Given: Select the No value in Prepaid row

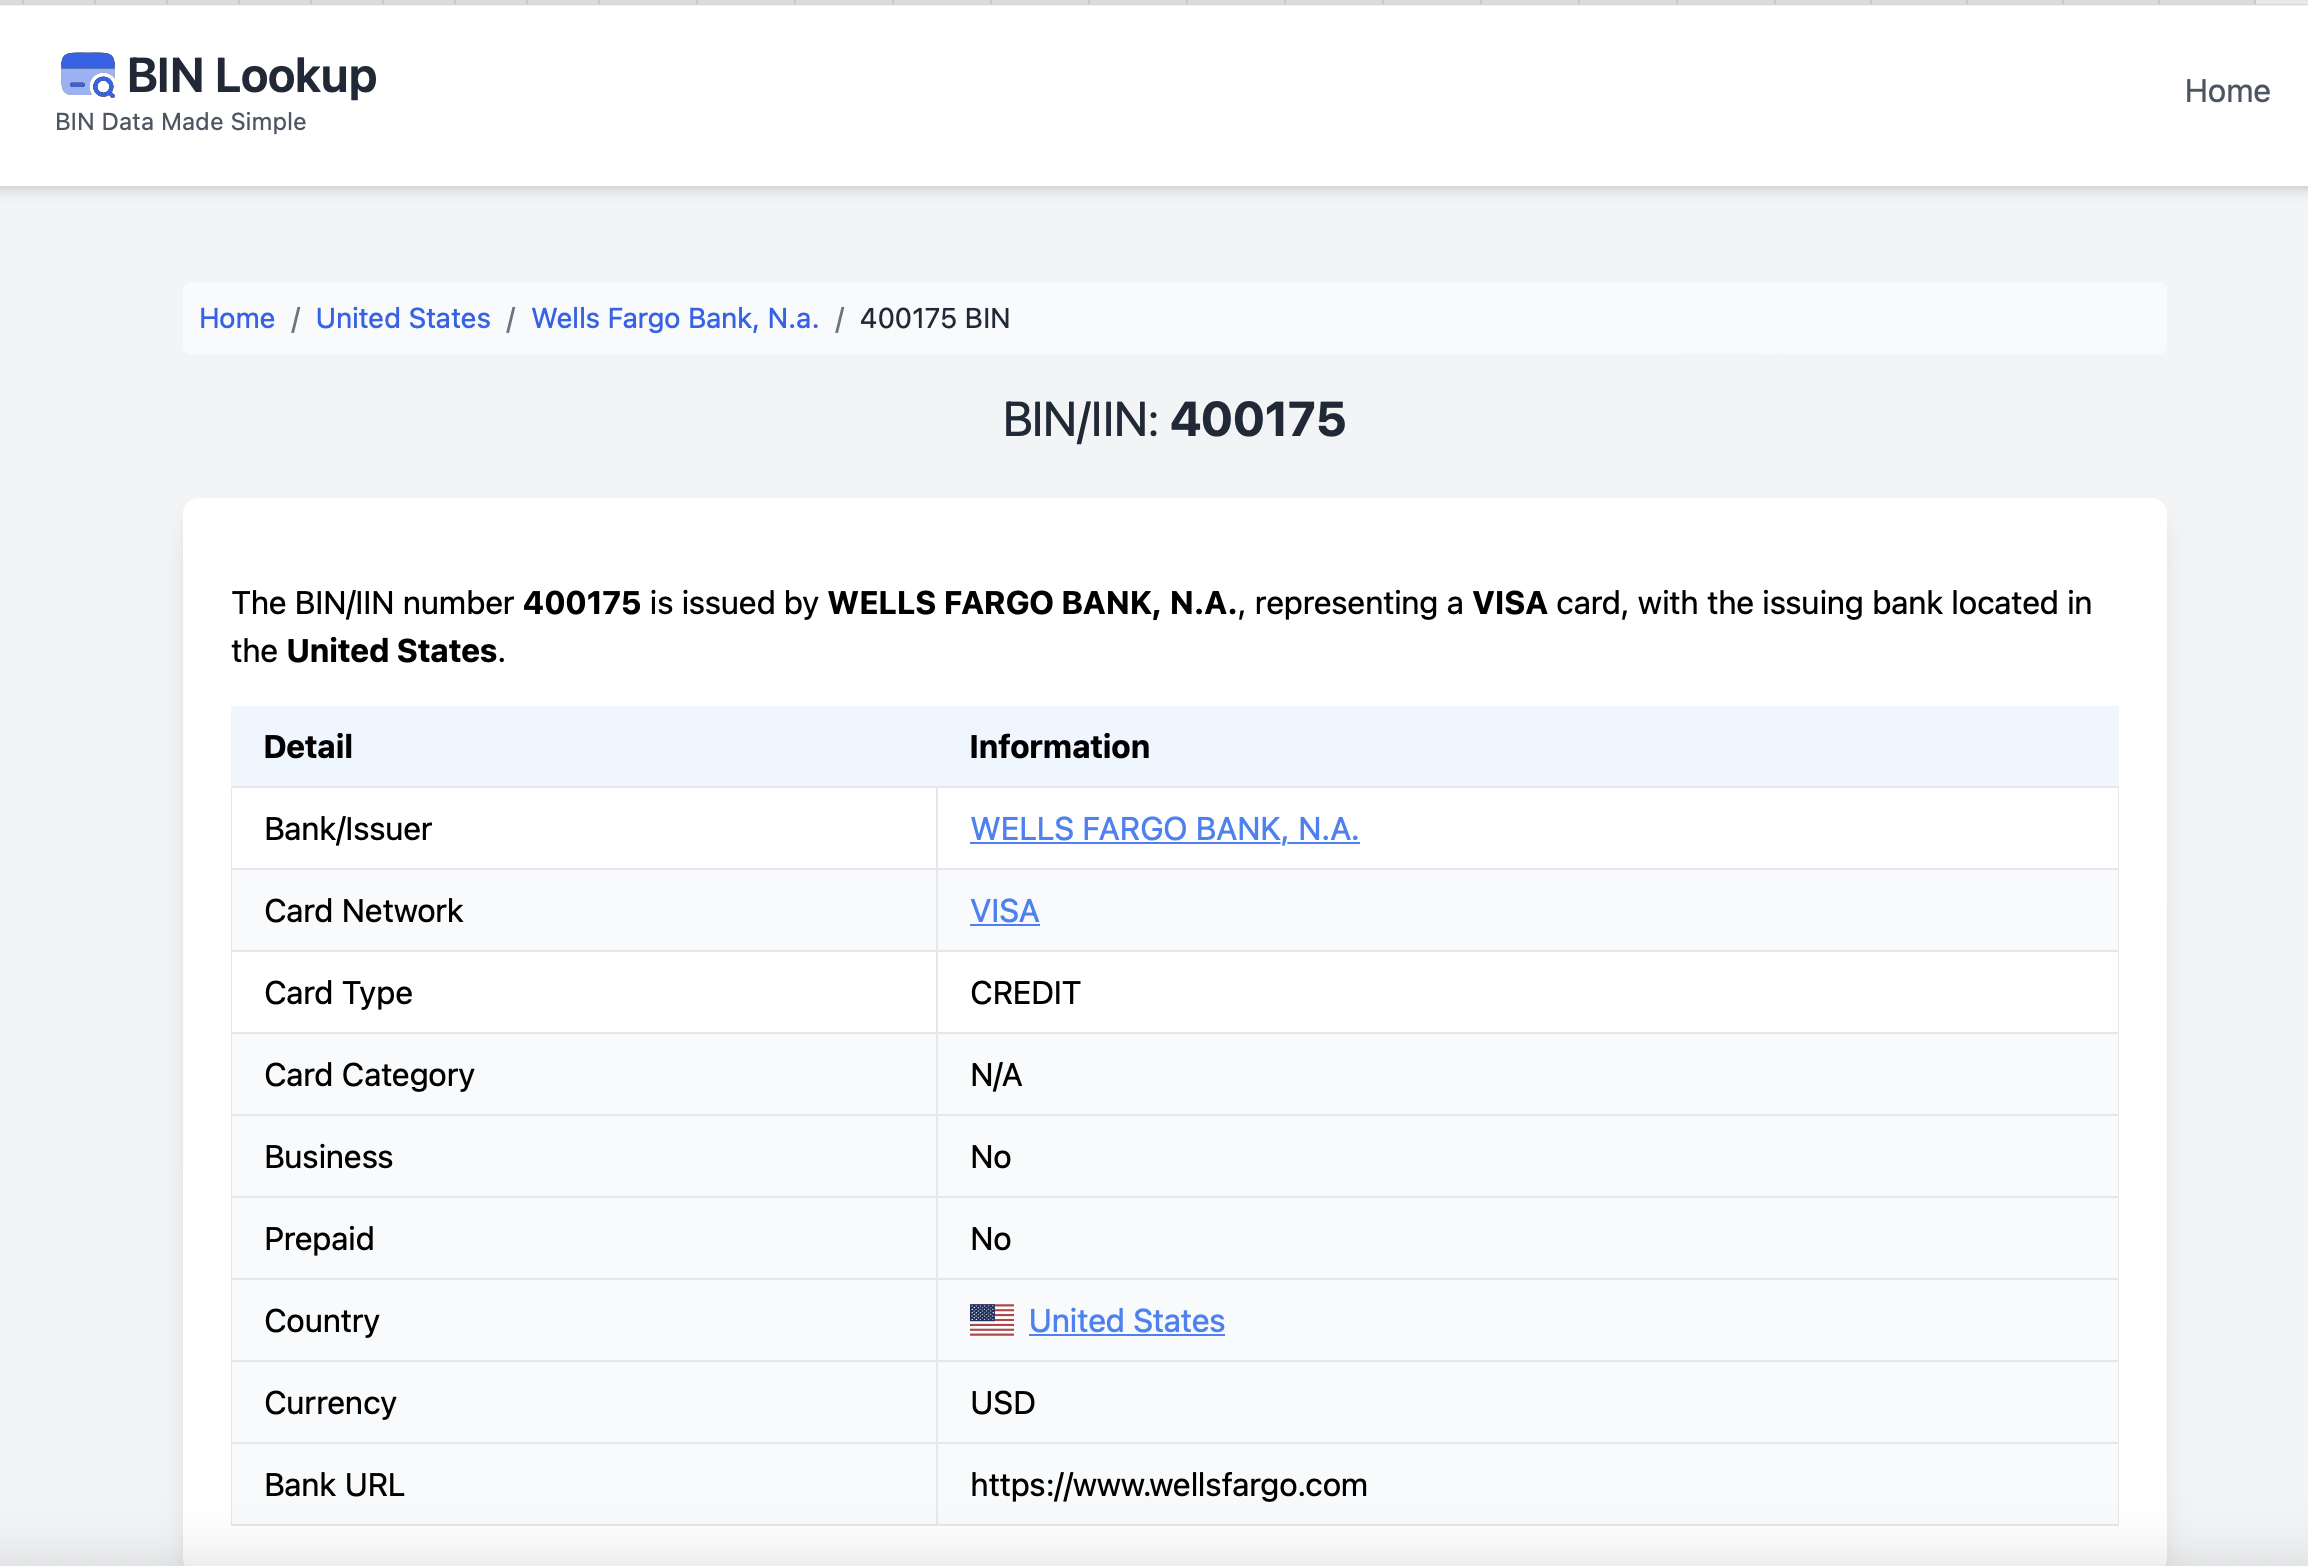Looking at the screenshot, I should pyautogui.click(x=991, y=1239).
